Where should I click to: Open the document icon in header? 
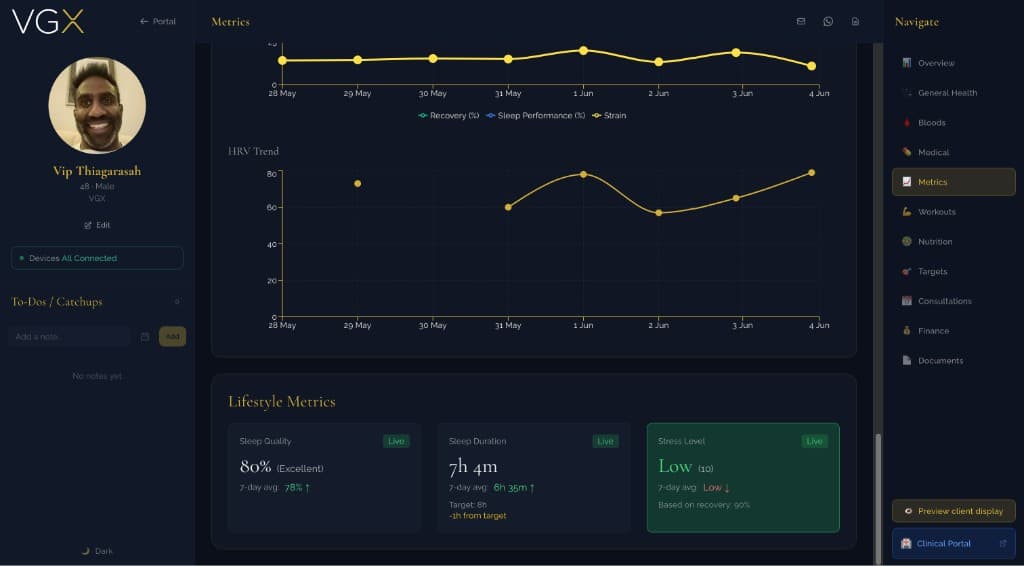tap(855, 22)
